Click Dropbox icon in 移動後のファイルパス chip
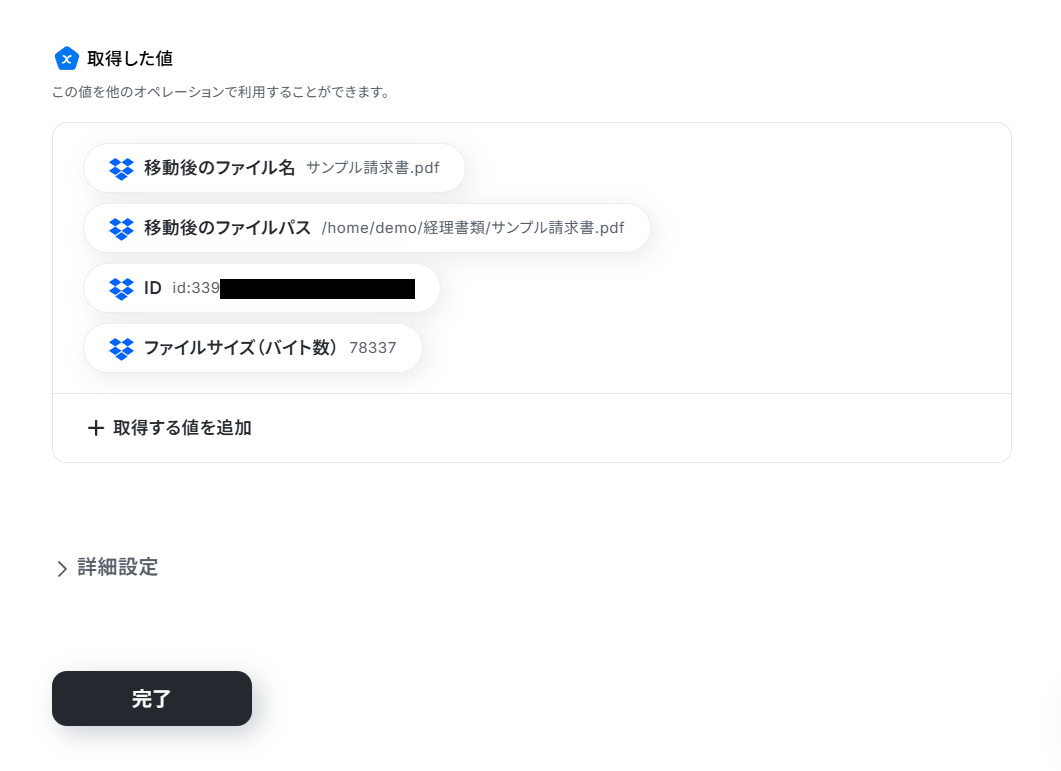Screen dimensions: 1061x771 pos(121,229)
